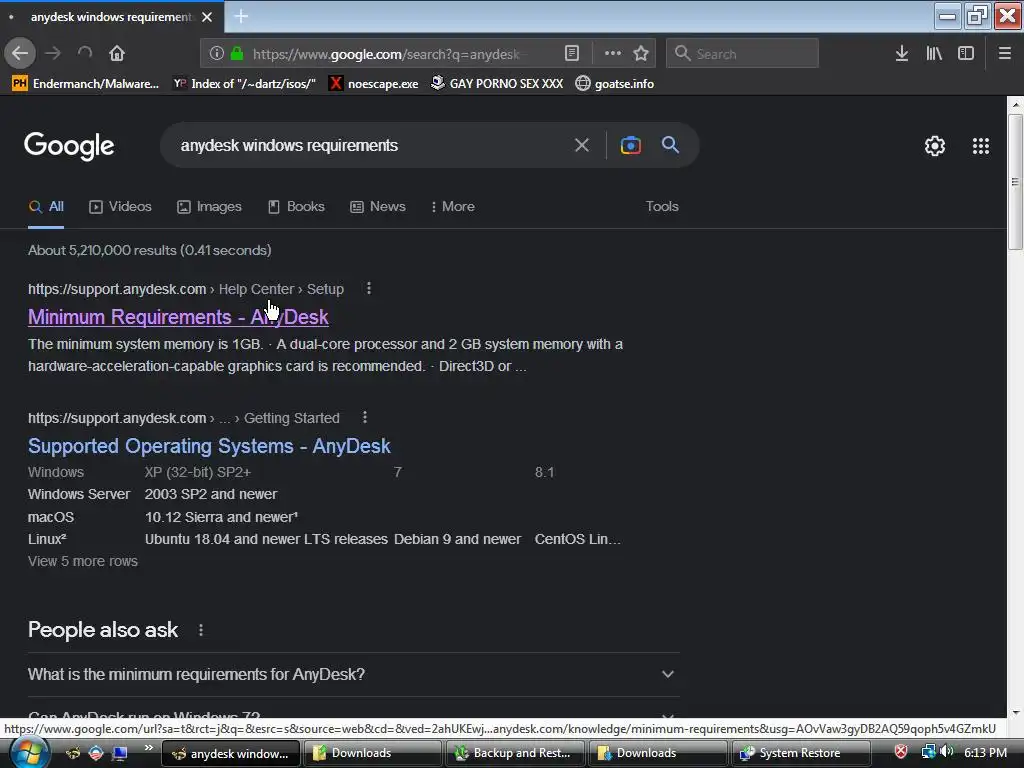Click View 5 more rows
This screenshot has height=768, width=1024.
coord(83,561)
